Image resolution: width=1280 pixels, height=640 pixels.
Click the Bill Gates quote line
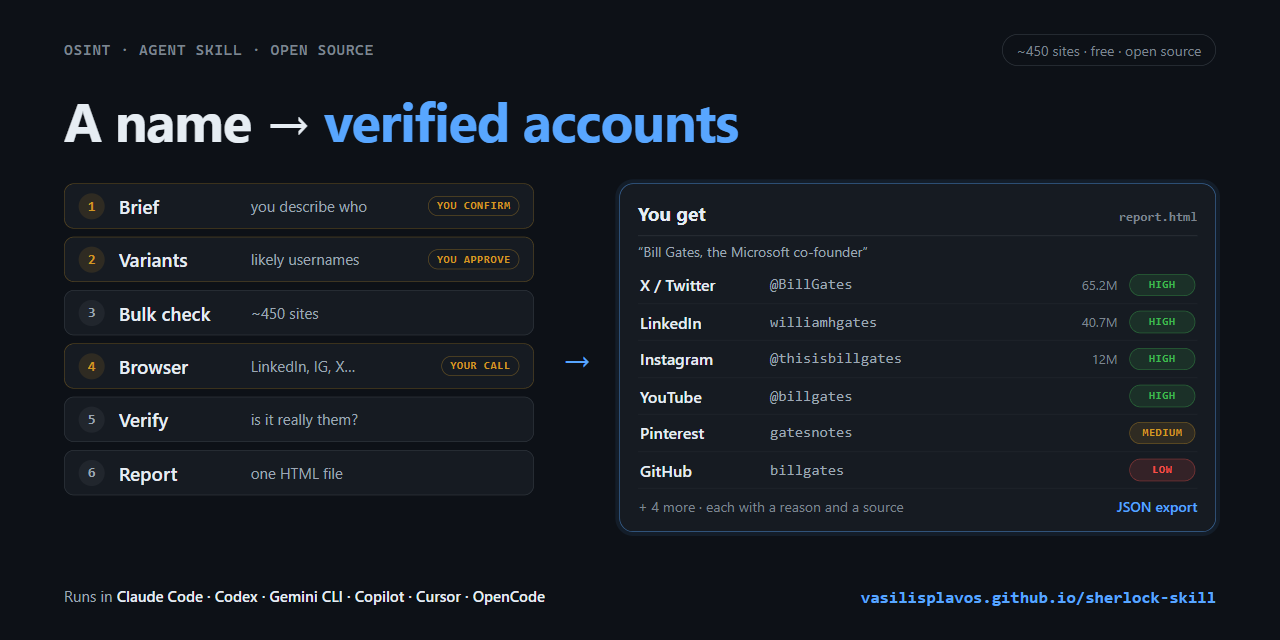[x=753, y=252]
